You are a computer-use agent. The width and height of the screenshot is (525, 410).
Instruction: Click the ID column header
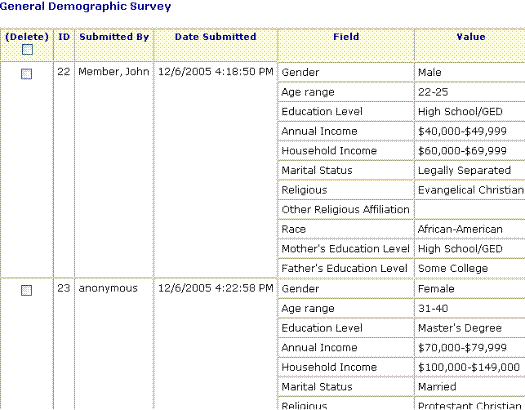coord(64,36)
